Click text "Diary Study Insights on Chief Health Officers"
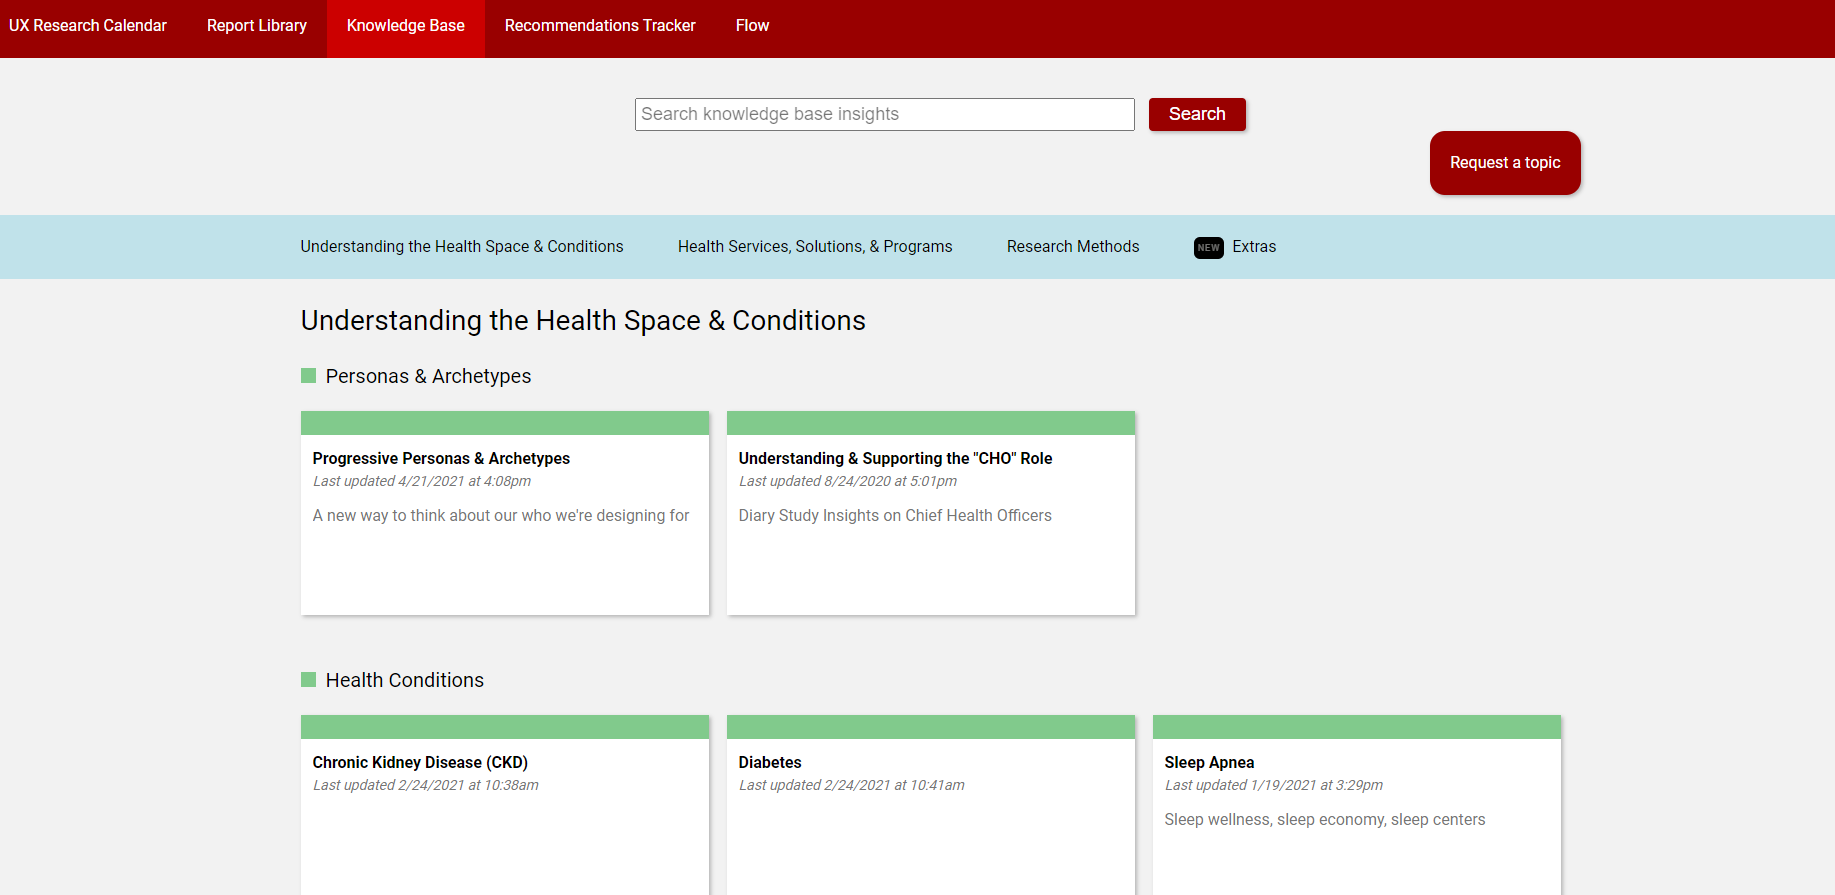This screenshot has height=895, width=1835. click(895, 516)
